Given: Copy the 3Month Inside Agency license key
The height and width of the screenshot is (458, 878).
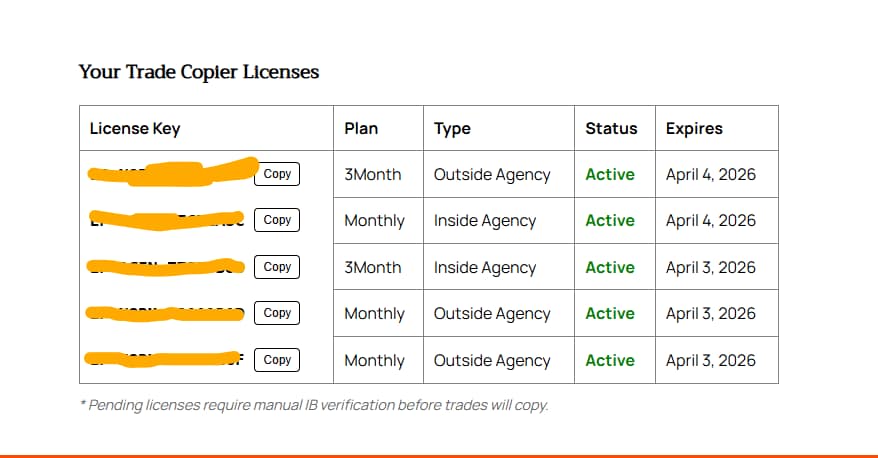Looking at the screenshot, I should (277, 267).
